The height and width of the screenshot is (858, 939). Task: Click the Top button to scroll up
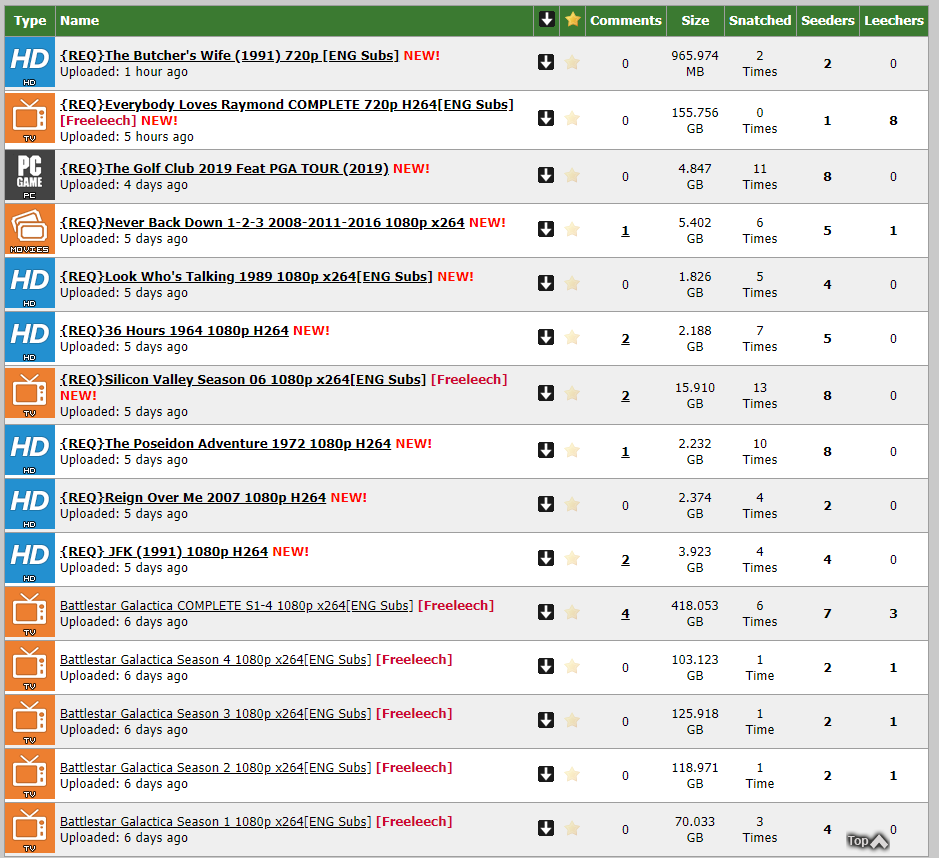pos(866,841)
